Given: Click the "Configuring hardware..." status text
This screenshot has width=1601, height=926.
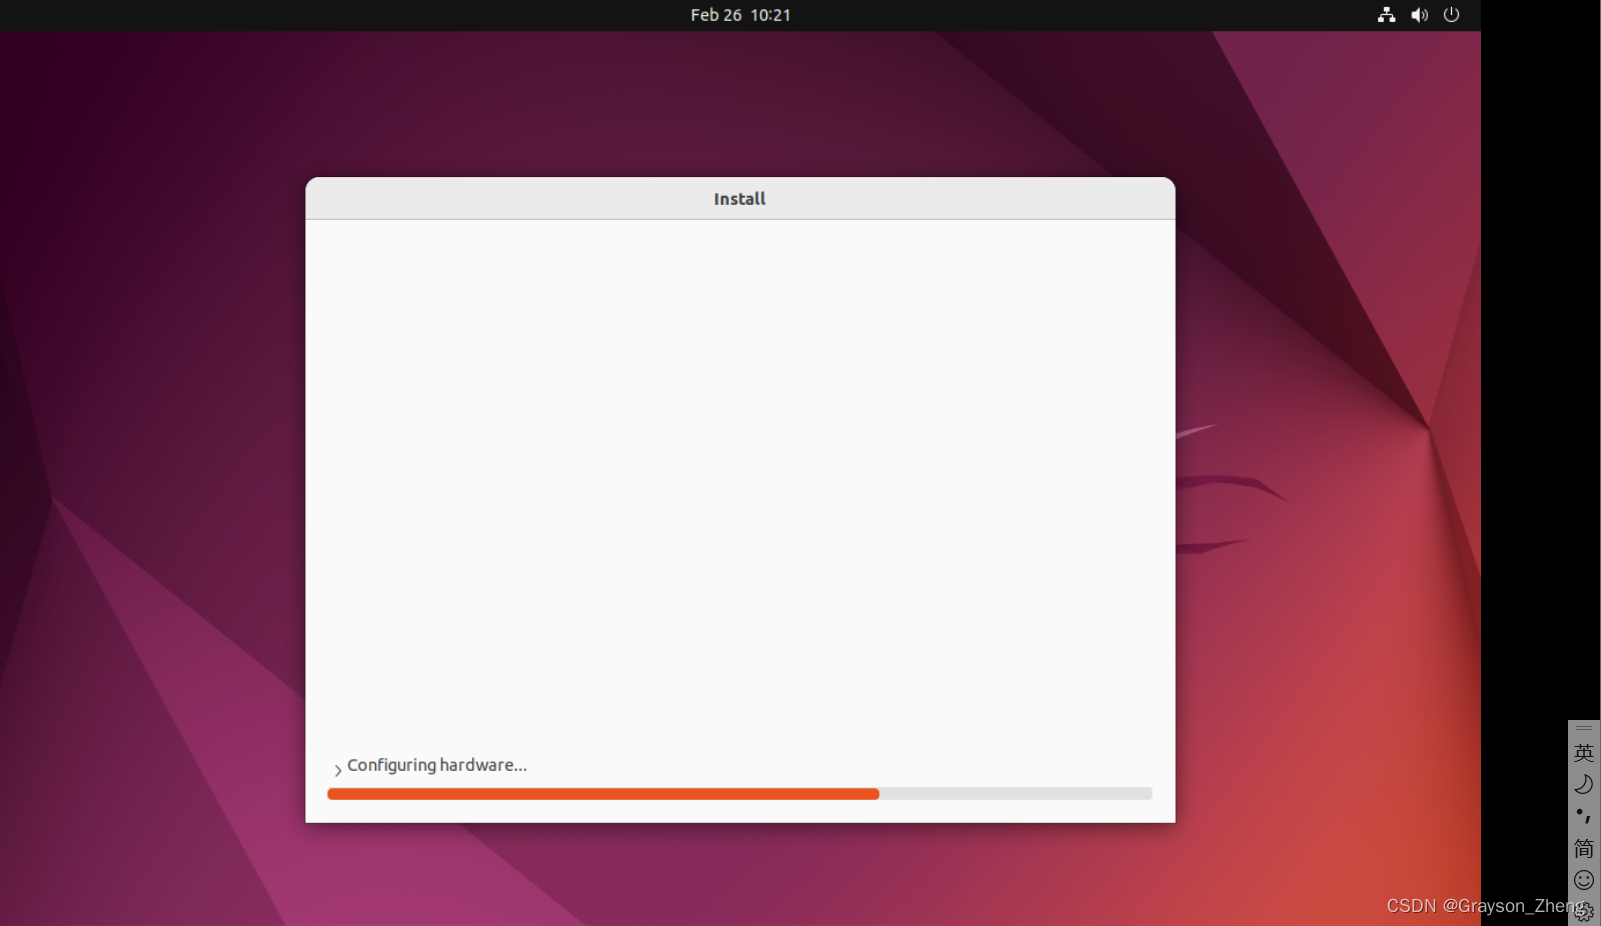Looking at the screenshot, I should point(437,765).
